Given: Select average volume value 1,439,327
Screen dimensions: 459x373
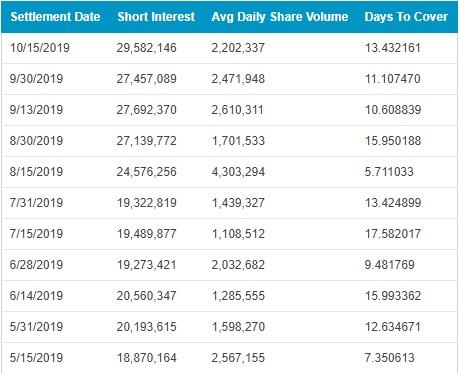Looking at the screenshot, I should click(238, 203).
